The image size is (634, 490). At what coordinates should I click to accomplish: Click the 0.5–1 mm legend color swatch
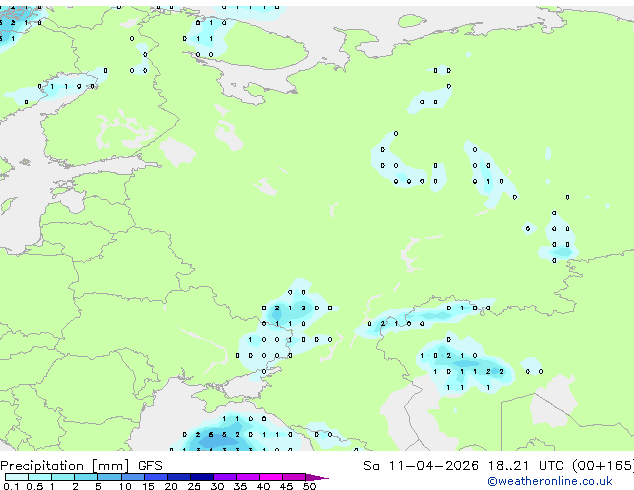click(x=40, y=477)
